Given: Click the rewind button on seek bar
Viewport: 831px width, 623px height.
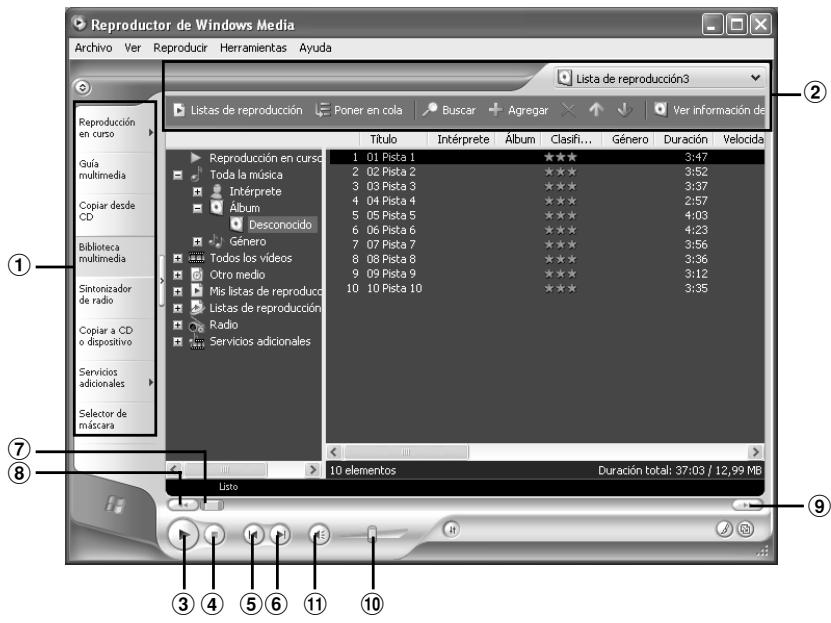Looking at the screenshot, I should coord(182,505).
